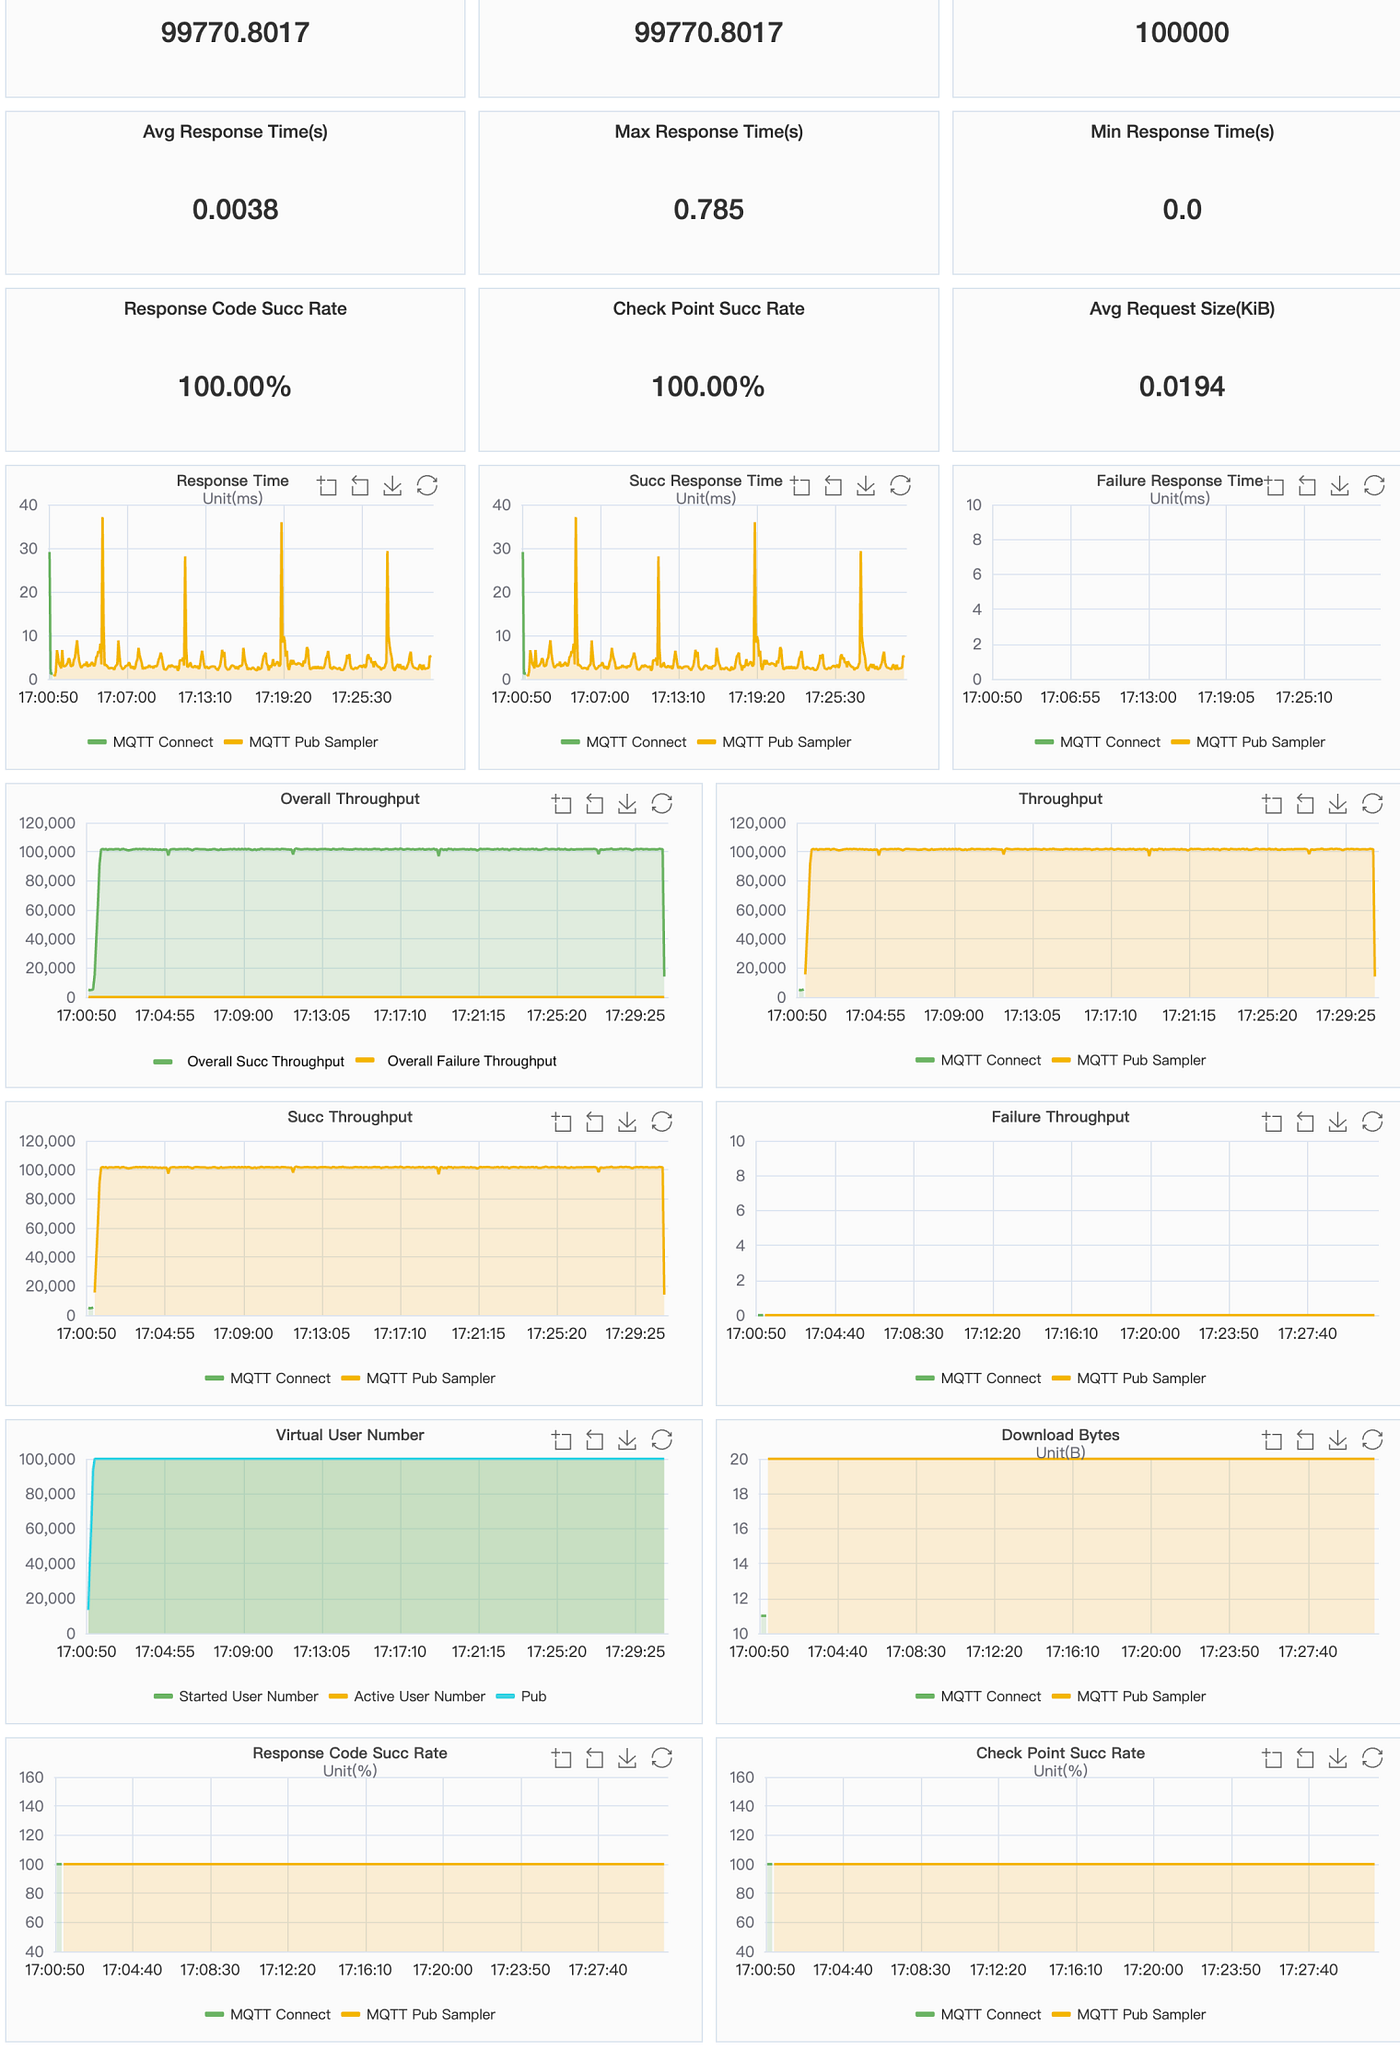The width and height of the screenshot is (1400, 2048).
Task: Select the Avg Response Time value 0.0038
Action: tap(235, 210)
